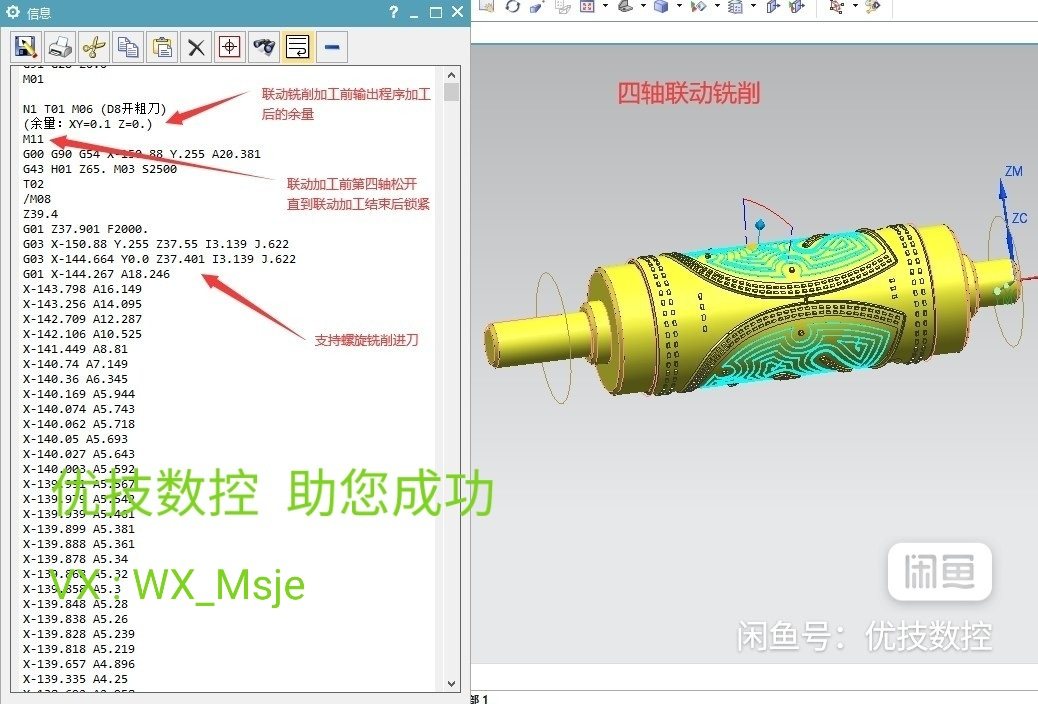This screenshot has height=704, width=1038.
Task: Click the rotate view icon in NX toolbar
Action: (x=512, y=6)
